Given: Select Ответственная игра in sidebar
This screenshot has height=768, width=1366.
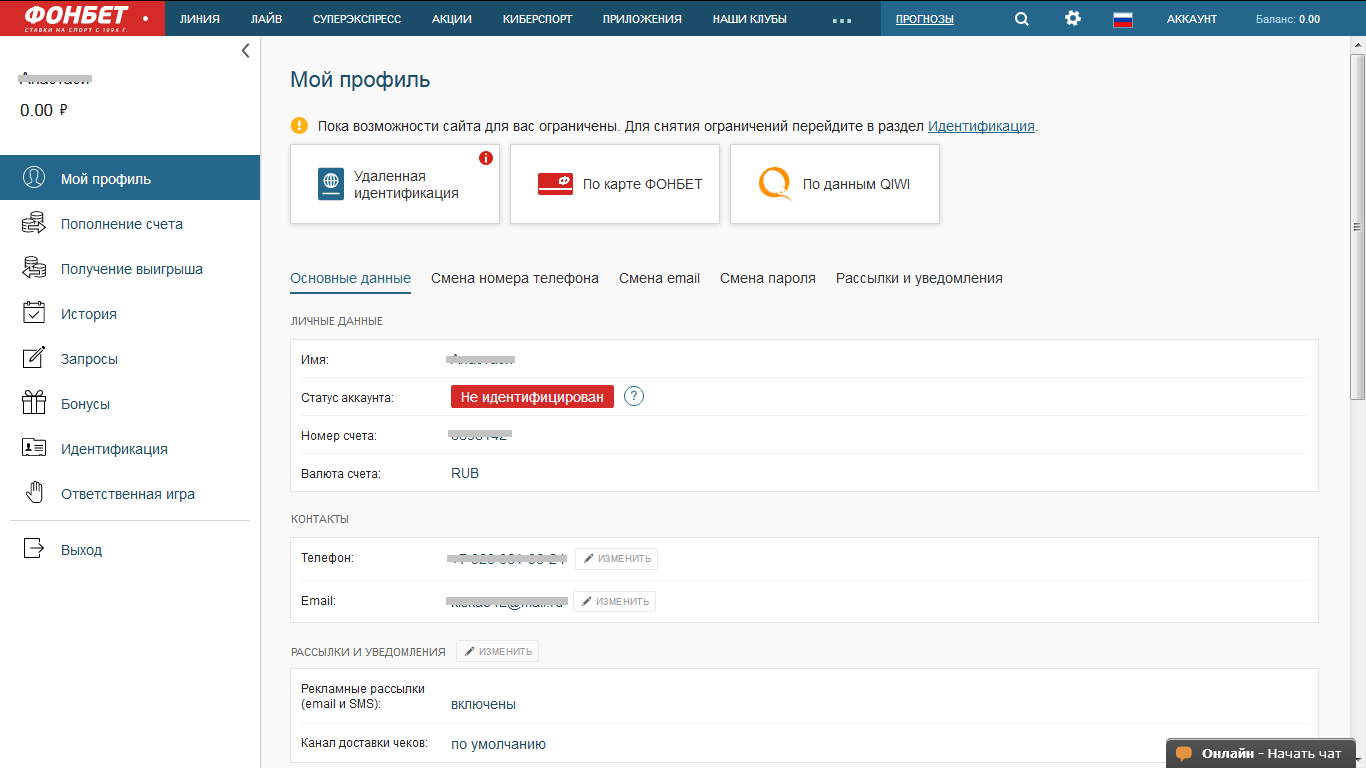Looking at the screenshot, I should [130, 494].
